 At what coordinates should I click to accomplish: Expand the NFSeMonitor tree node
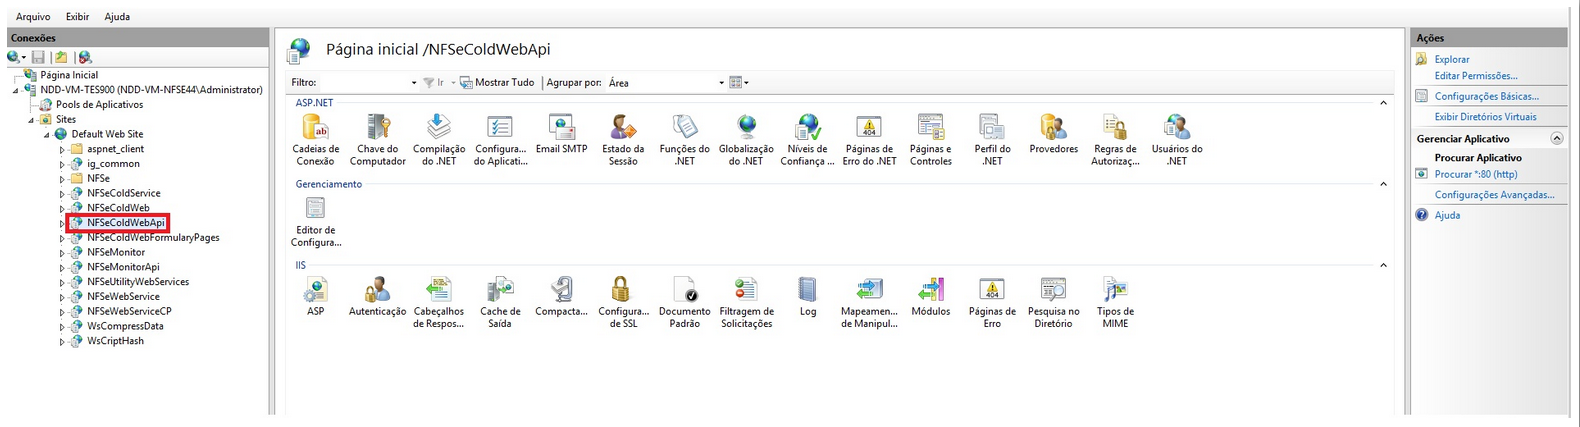click(x=62, y=253)
